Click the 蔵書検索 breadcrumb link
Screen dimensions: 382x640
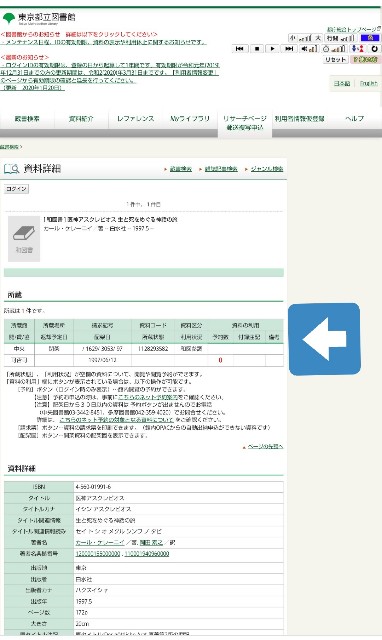click(10, 147)
